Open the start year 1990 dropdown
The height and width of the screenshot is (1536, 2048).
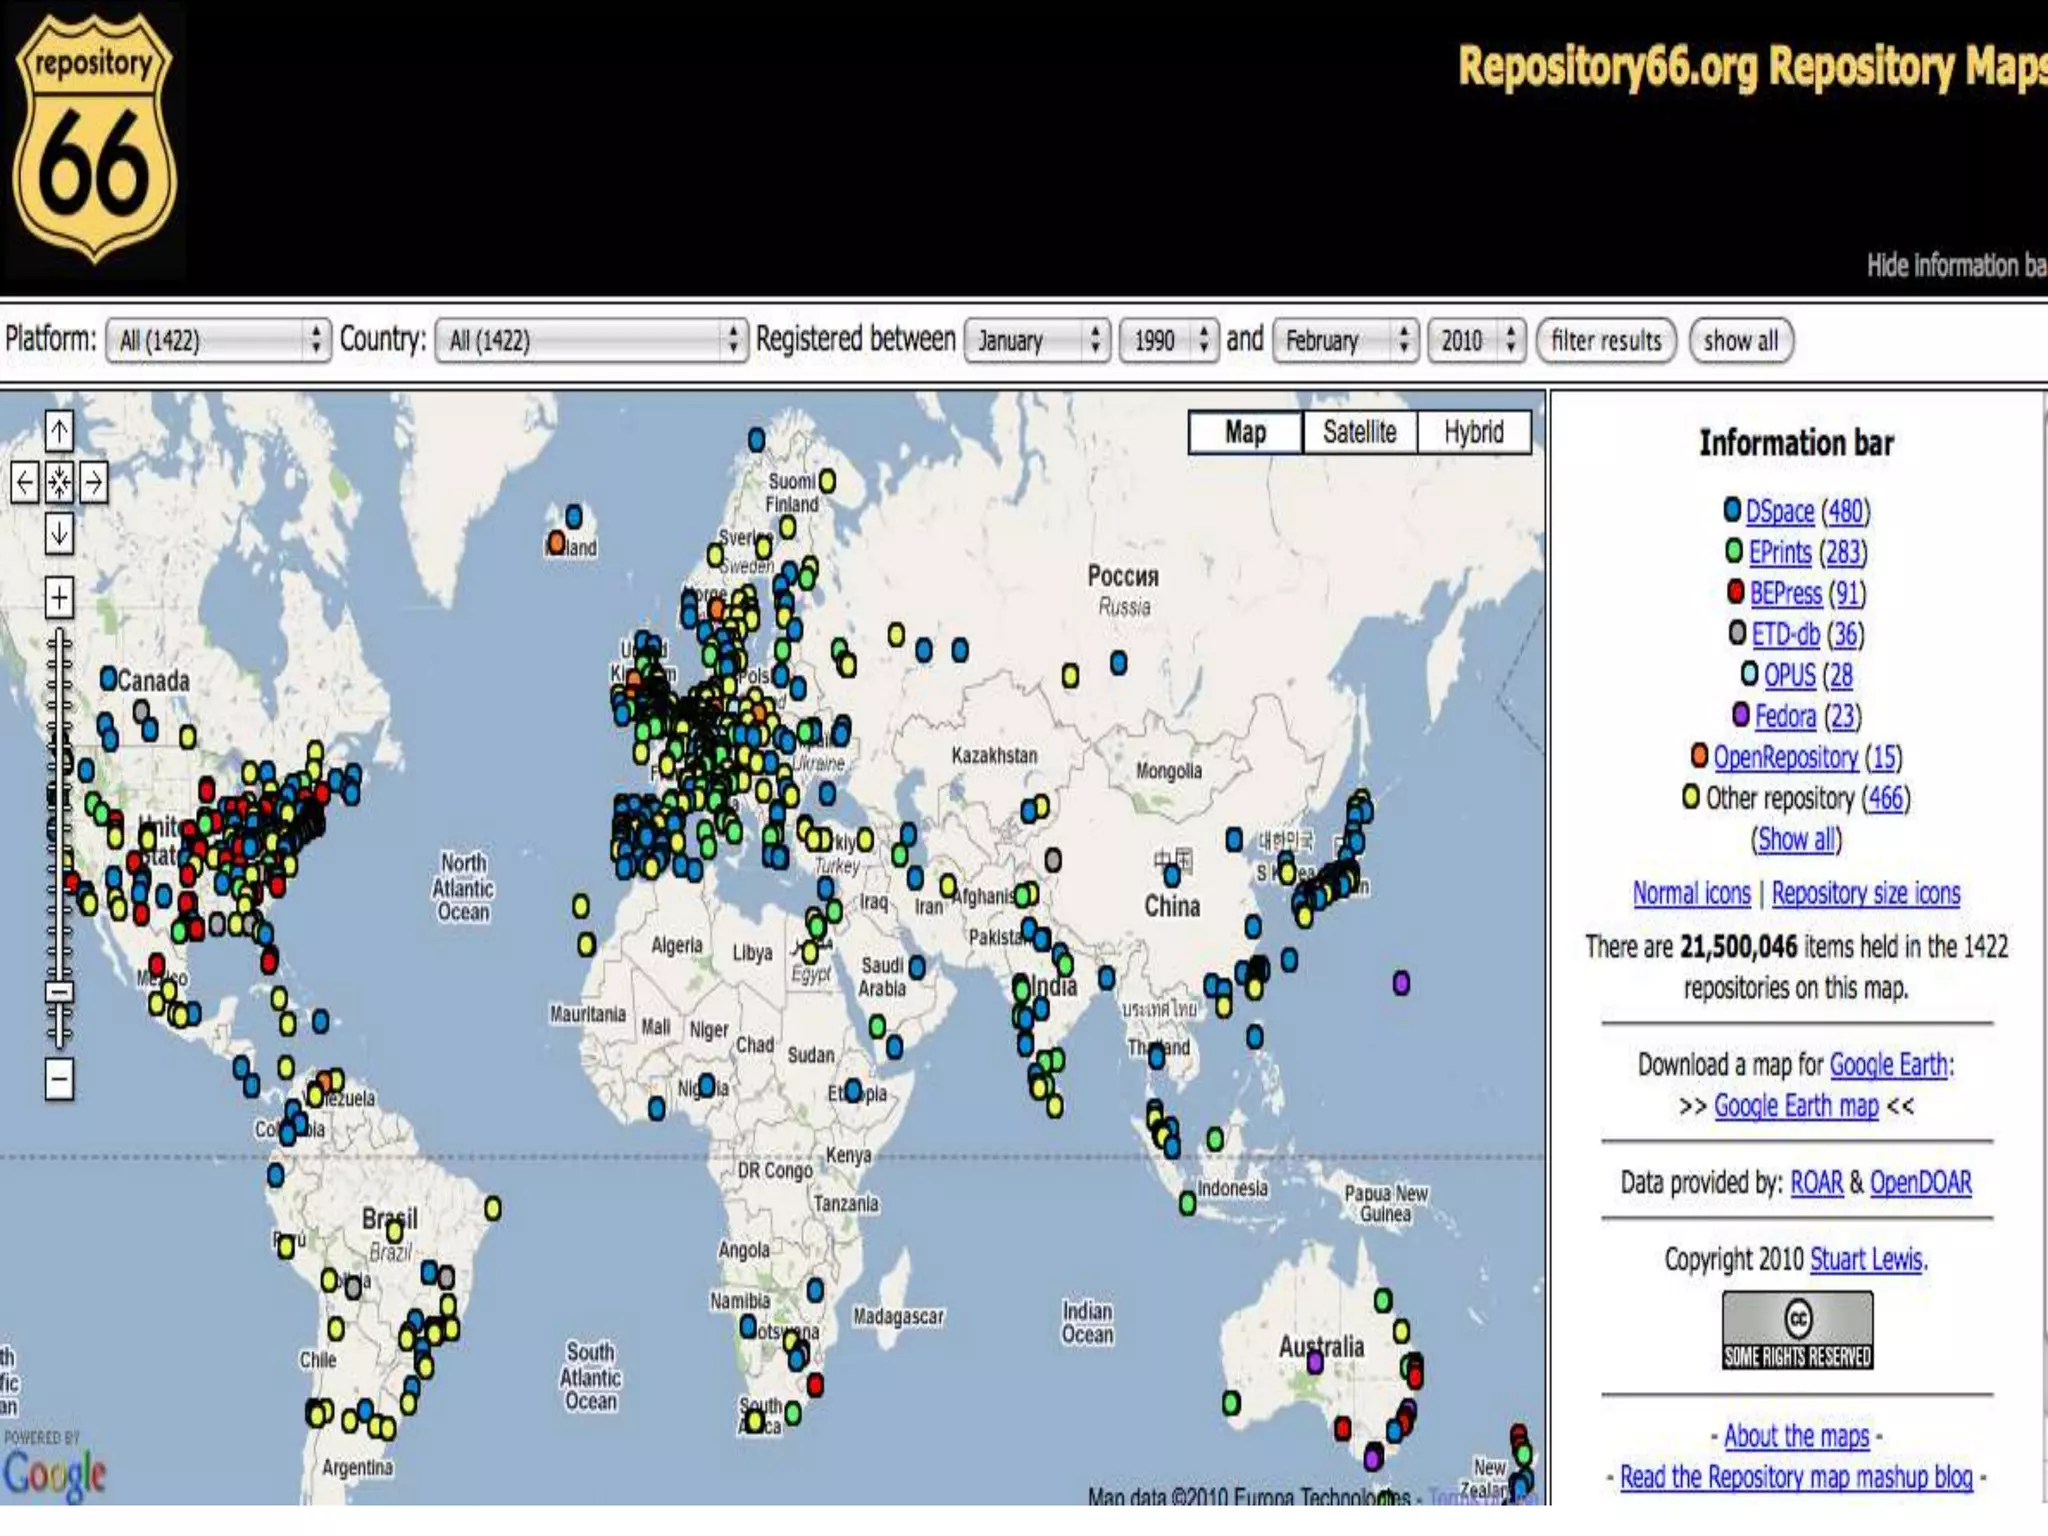[1169, 340]
